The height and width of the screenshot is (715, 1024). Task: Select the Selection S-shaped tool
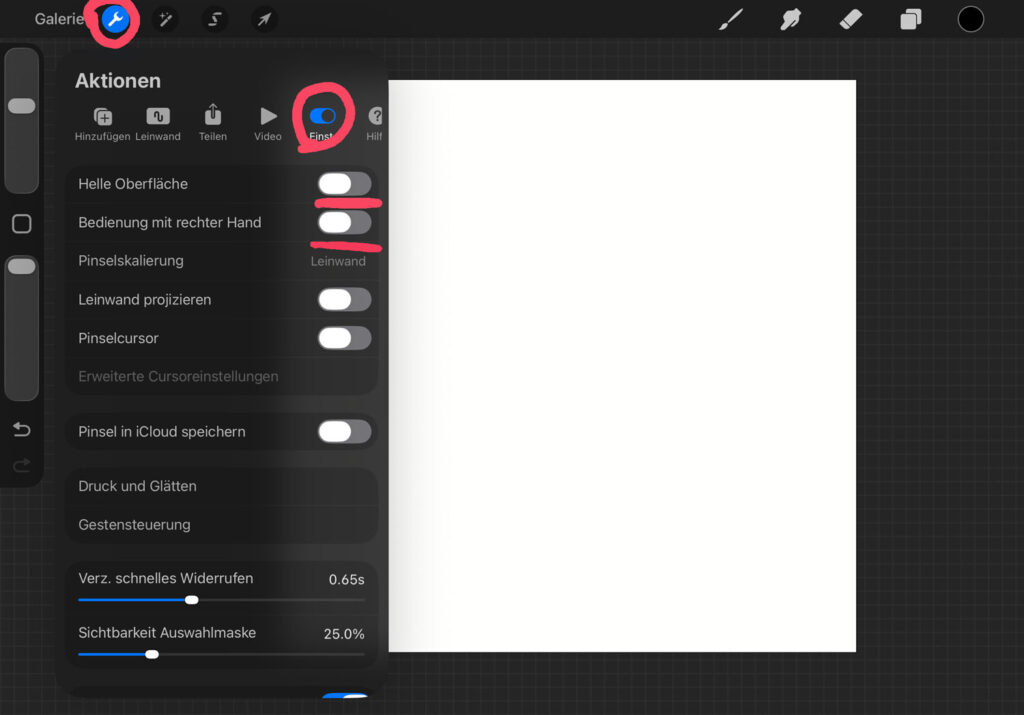click(x=215, y=20)
